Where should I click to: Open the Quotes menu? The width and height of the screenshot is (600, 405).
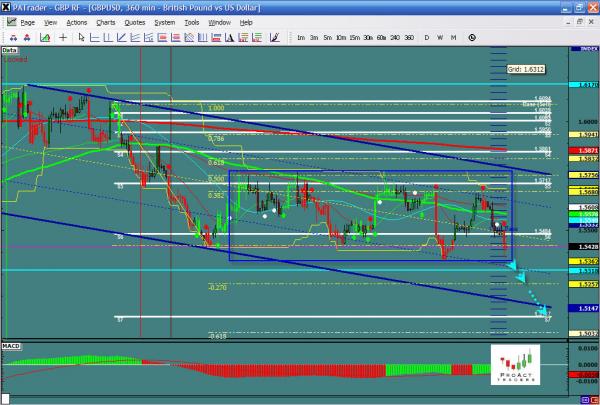[132, 21]
